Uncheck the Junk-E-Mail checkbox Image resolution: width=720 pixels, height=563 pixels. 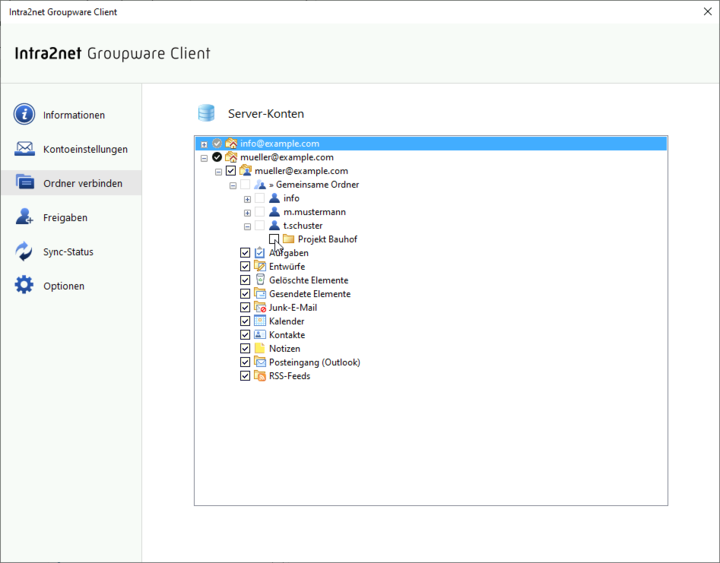coord(245,307)
